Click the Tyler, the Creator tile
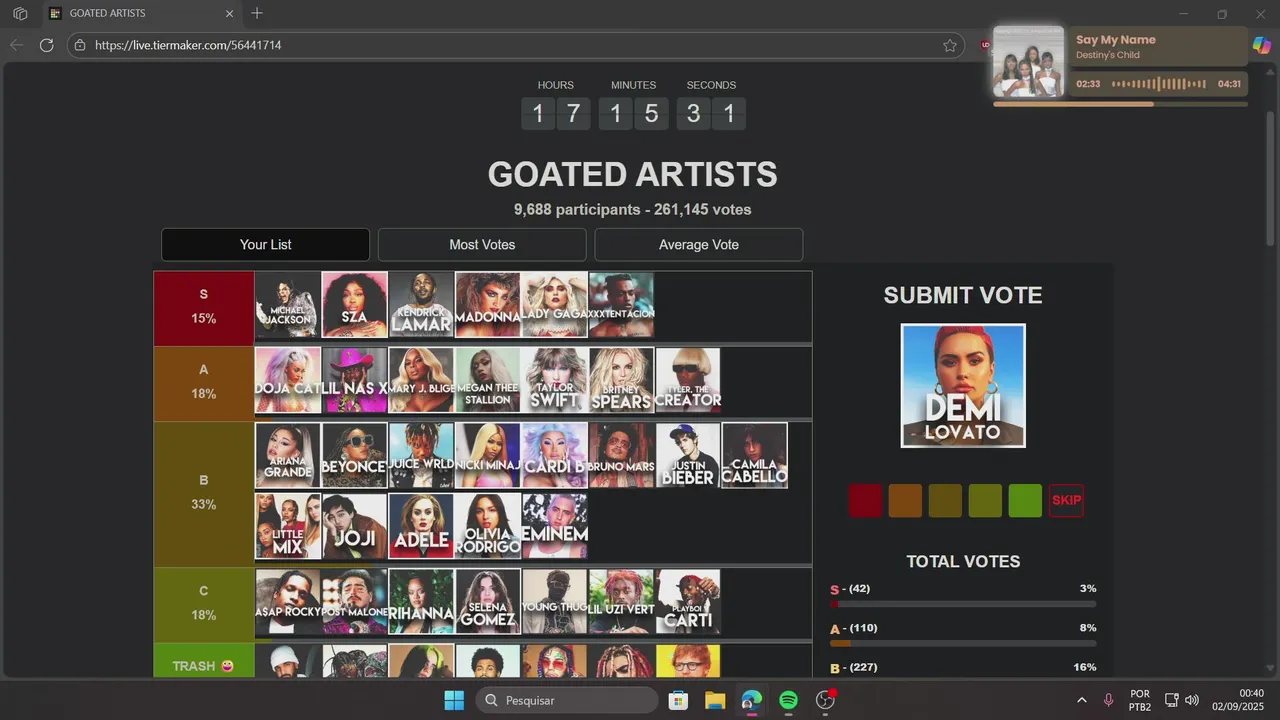The image size is (1280, 720). pos(688,380)
